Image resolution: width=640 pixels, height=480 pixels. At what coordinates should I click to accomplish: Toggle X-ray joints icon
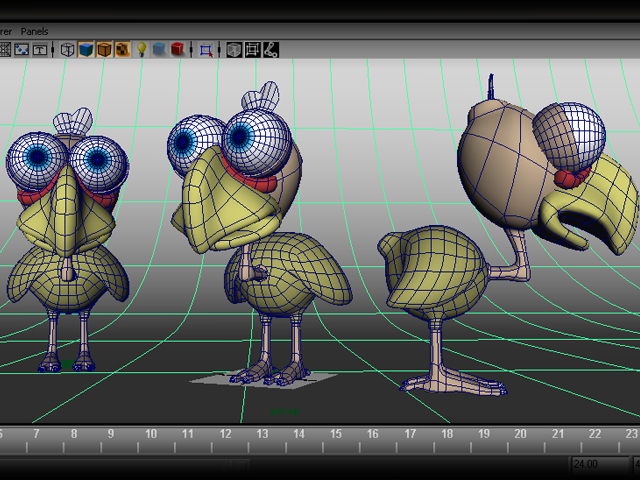pos(271,50)
